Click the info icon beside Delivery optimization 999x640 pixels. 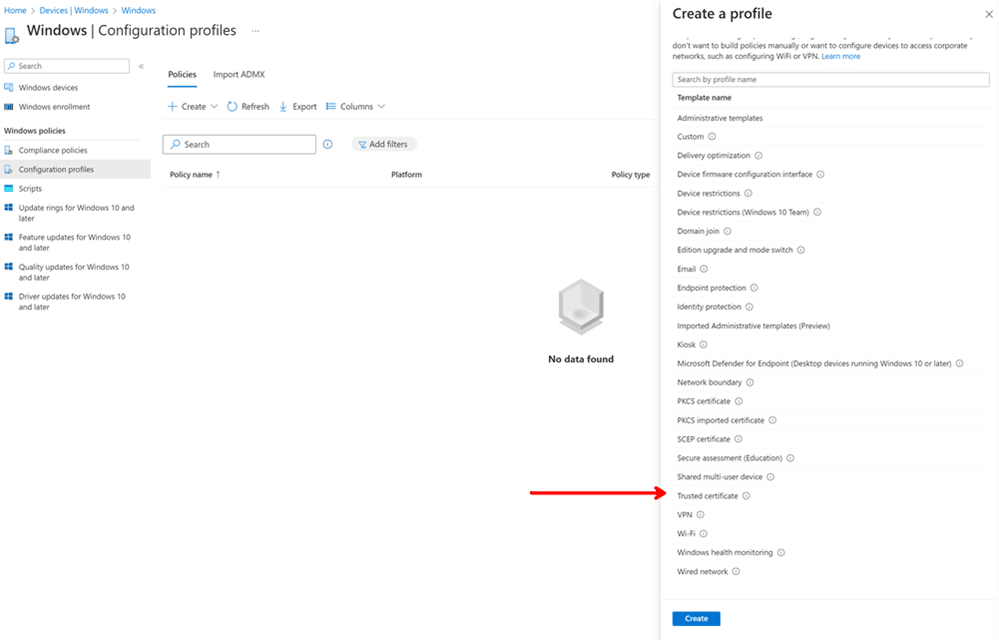pos(758,155)
